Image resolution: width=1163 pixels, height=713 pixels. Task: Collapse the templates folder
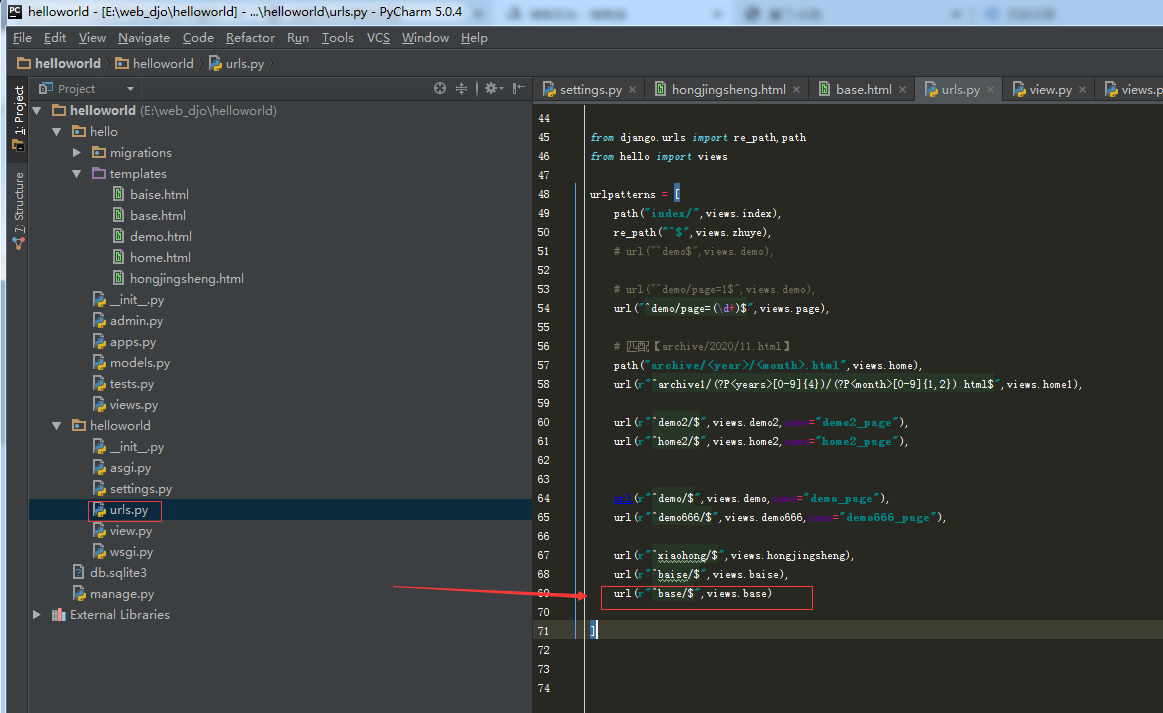[77, 174]
